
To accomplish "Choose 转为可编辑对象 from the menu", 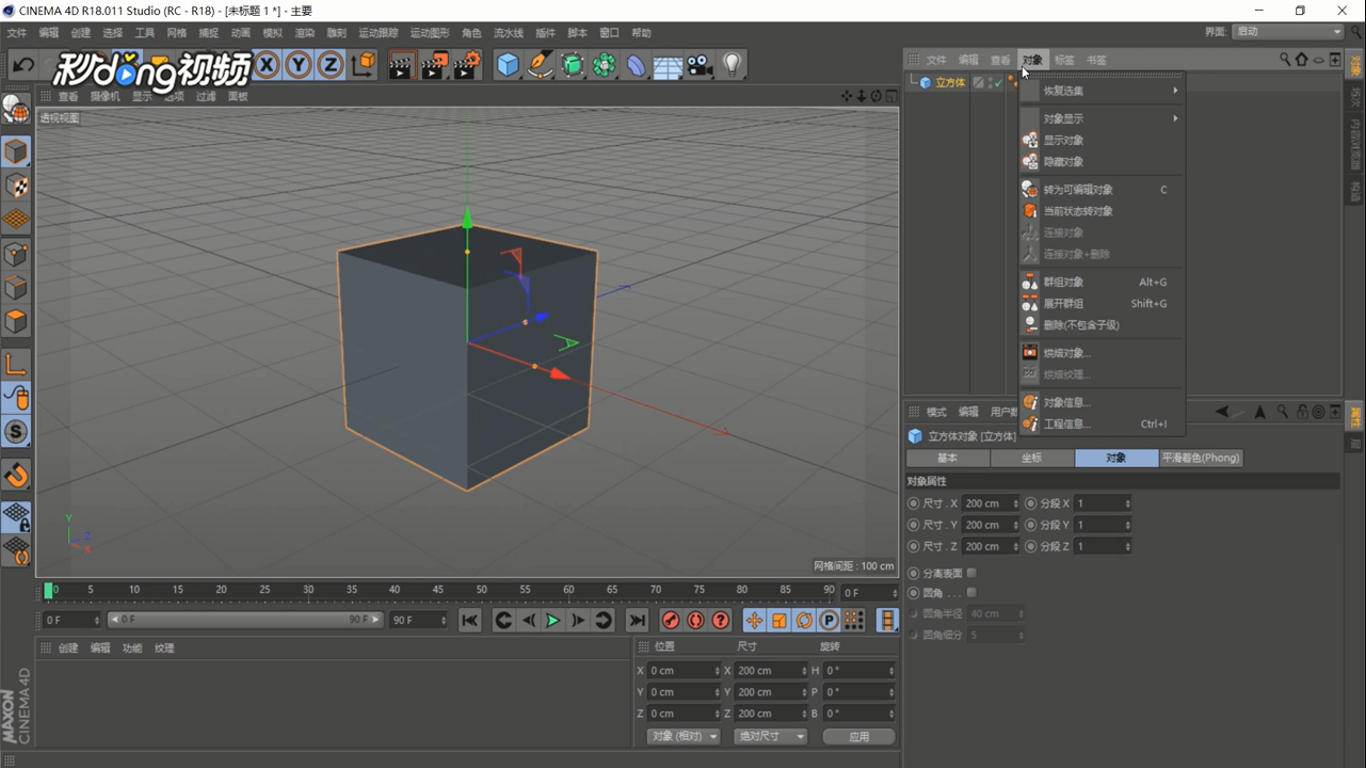I will coord(1102,190).
